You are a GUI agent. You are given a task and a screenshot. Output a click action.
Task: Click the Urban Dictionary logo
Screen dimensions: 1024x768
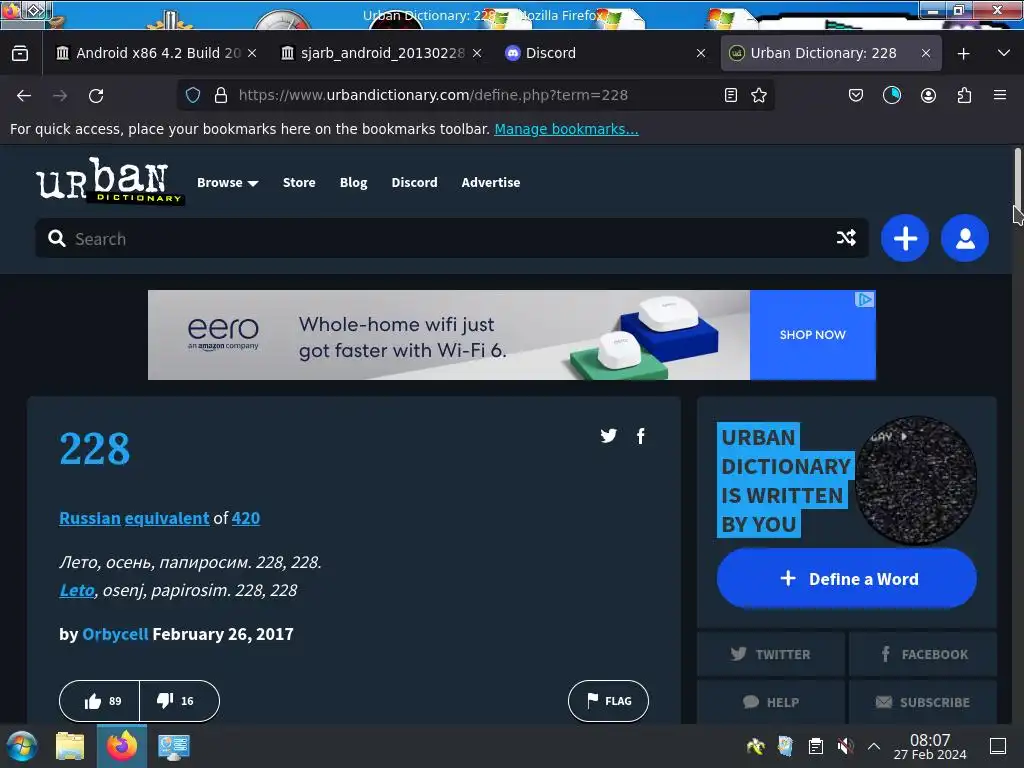(109, 181)
